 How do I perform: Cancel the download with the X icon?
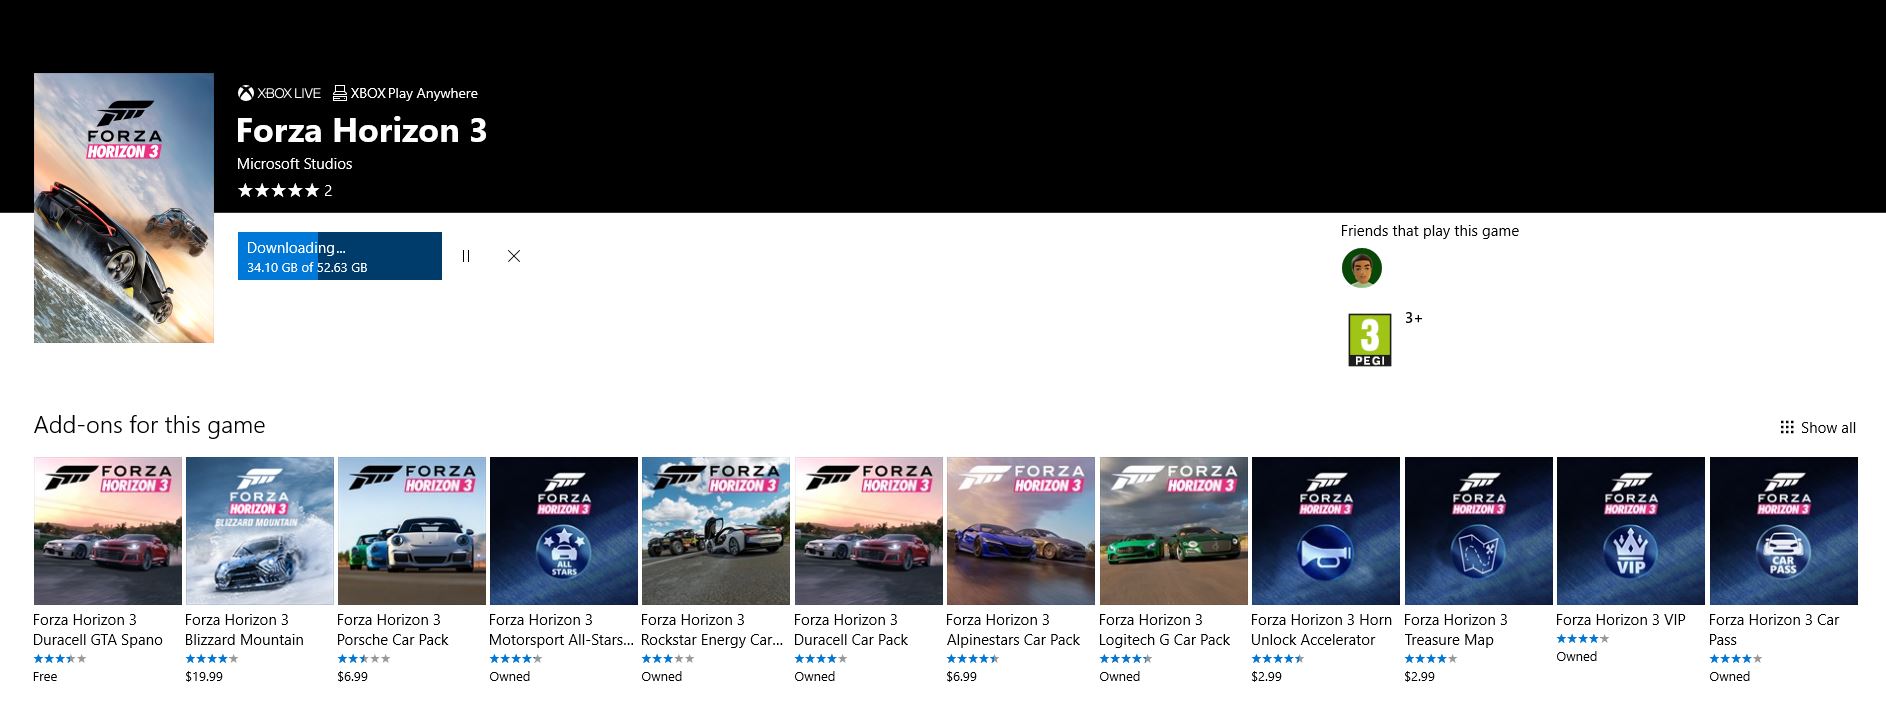(x=514, y=256)
